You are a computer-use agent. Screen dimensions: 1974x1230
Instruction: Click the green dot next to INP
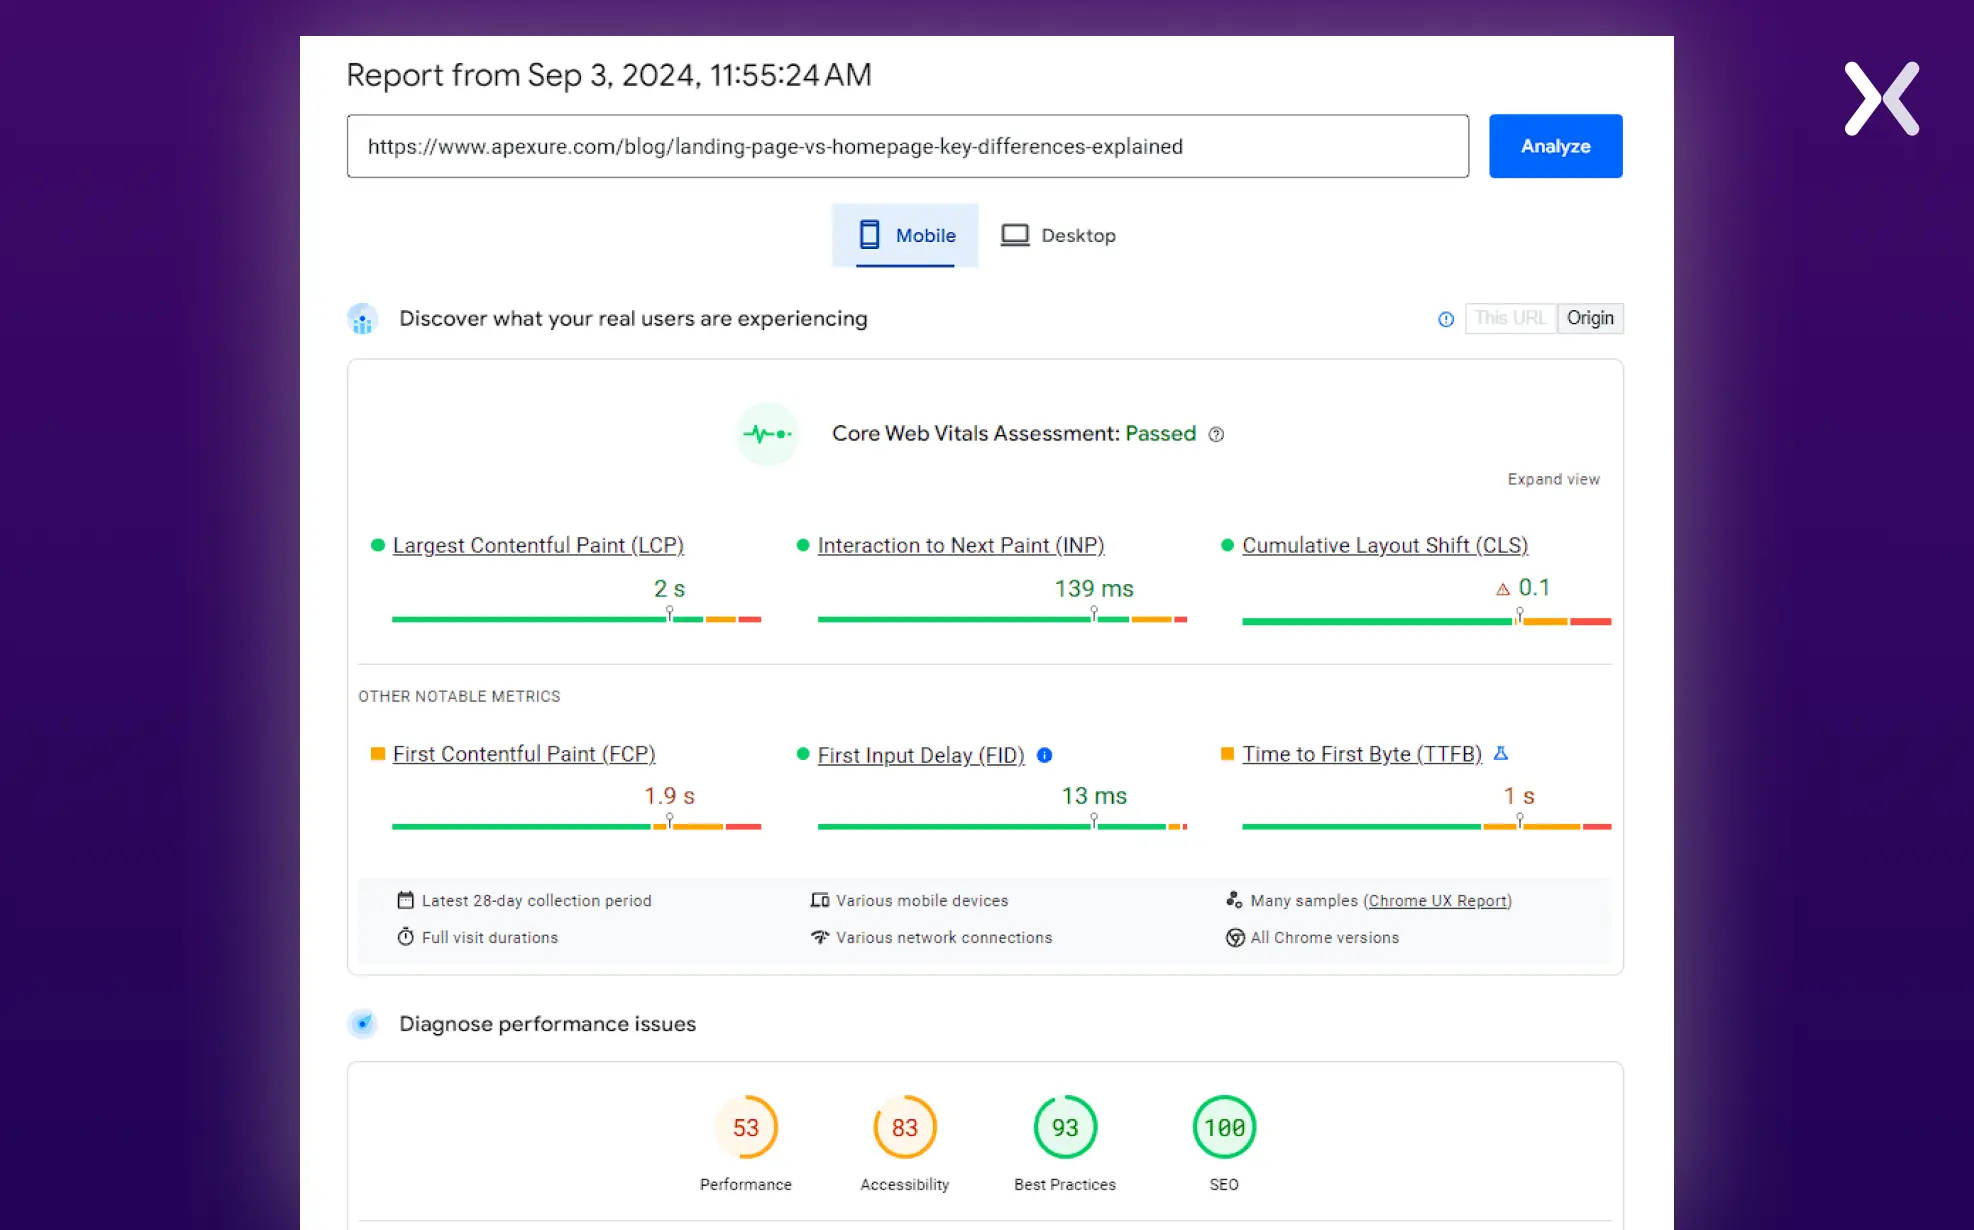[x=802, y=545]
